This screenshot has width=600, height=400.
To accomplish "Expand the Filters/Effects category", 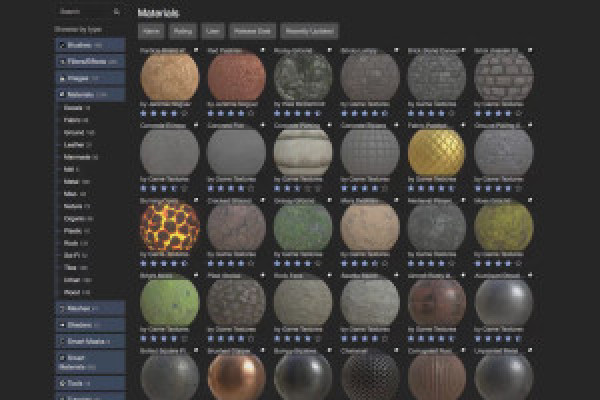I will pyautogui.click(x=91, y=61).
